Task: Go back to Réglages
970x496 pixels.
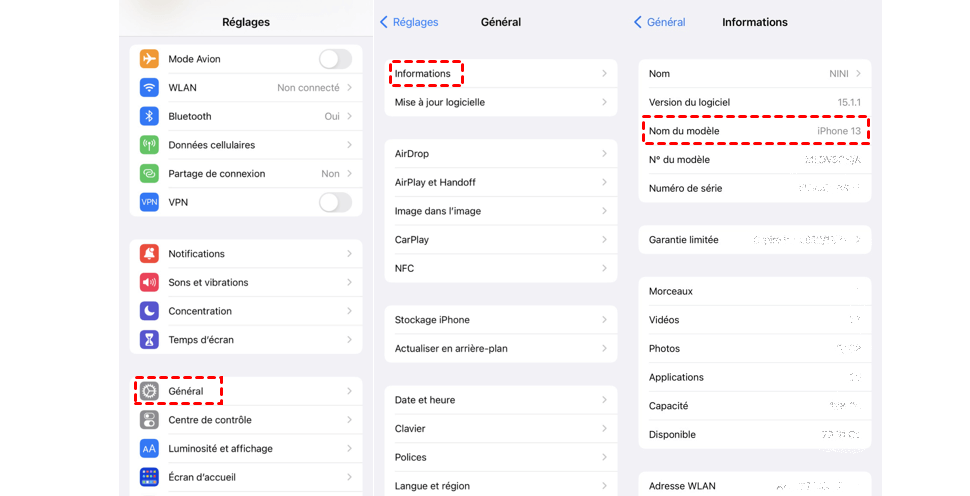Action: pos(408,22)
